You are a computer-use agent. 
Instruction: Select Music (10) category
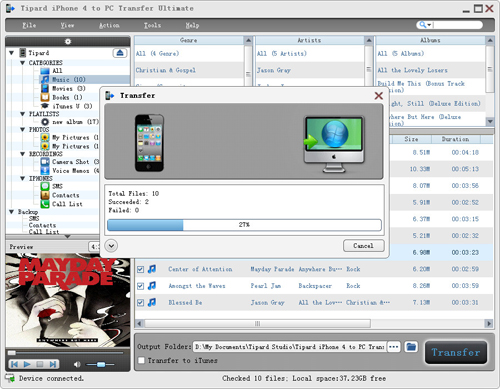(69, 80)
